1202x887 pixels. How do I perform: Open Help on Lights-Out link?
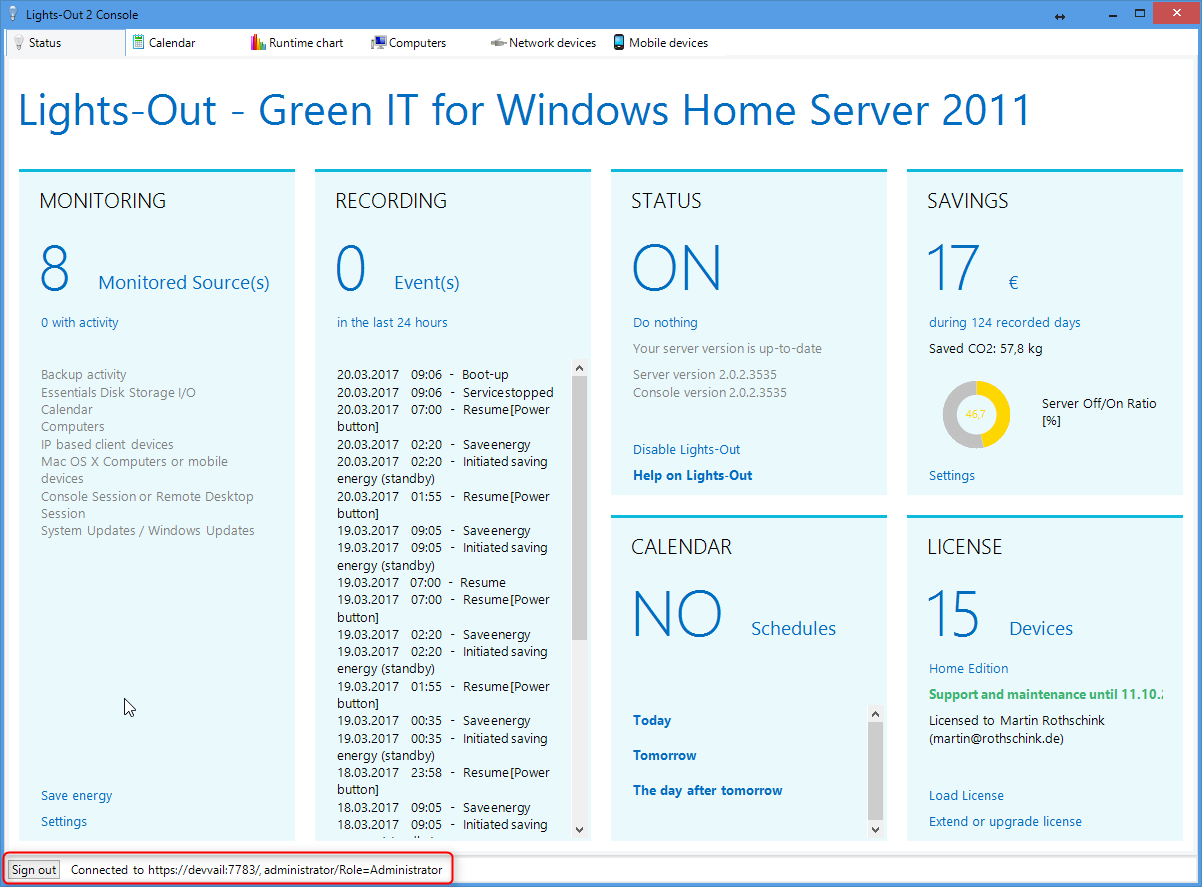tap(693, 476)
